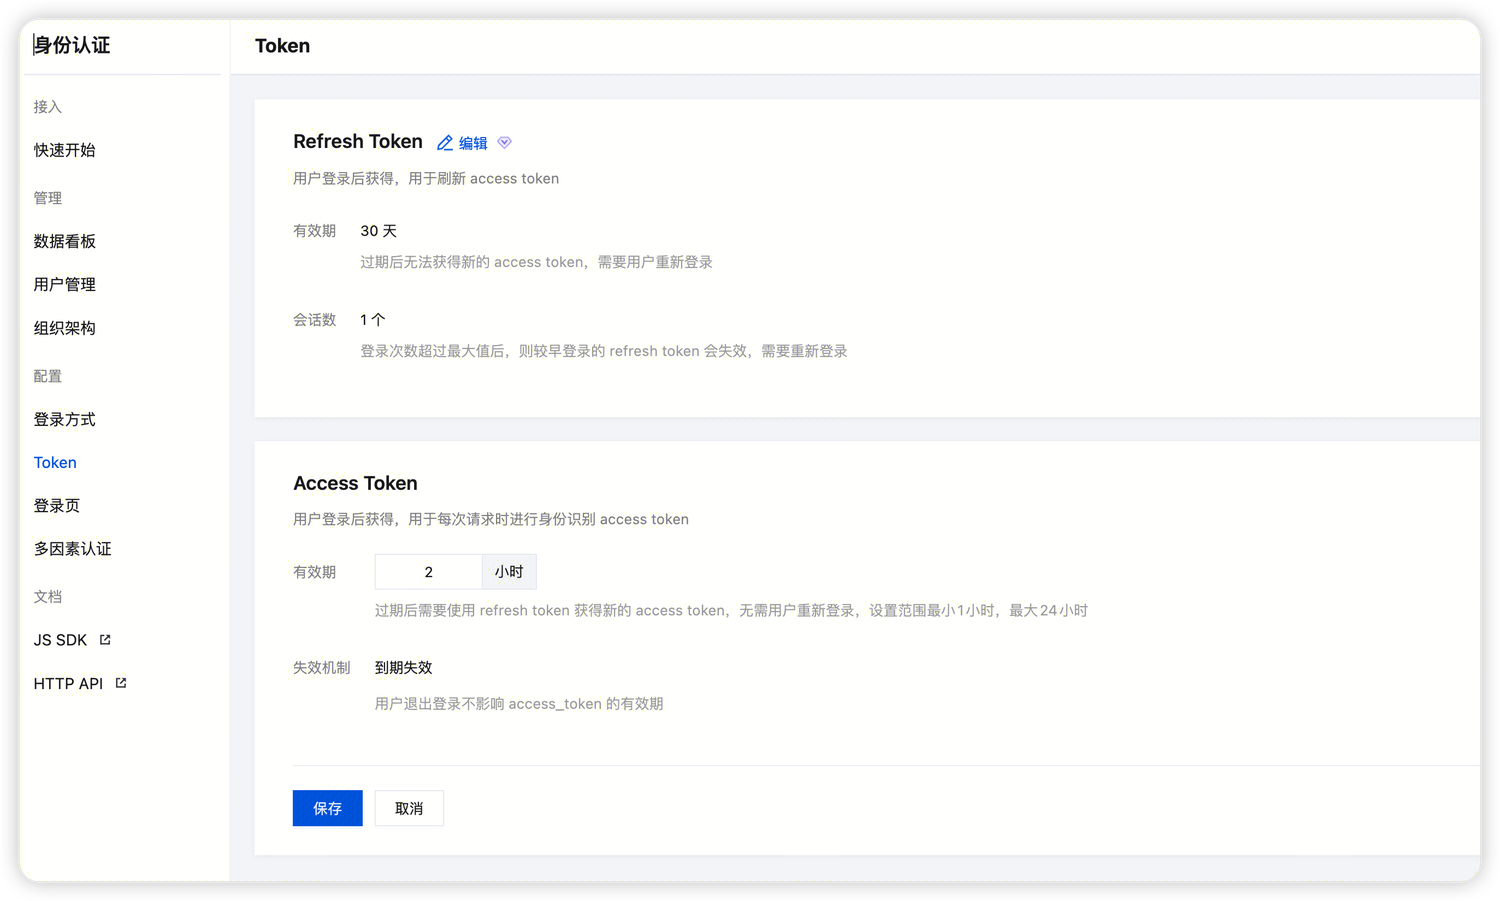Image resolution: width=1500 pixels, height=901 pixels.
Task: Select 登录方式 in the sidebar
Action: pos(65,419)
